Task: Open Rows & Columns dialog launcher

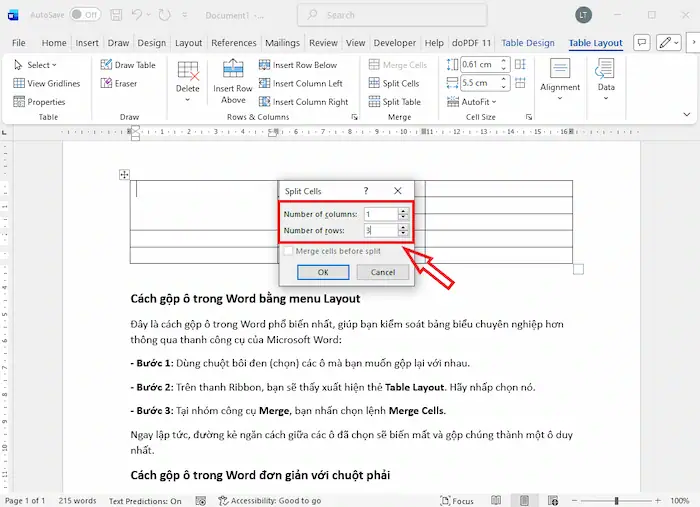Action: [x=354, y=117]
